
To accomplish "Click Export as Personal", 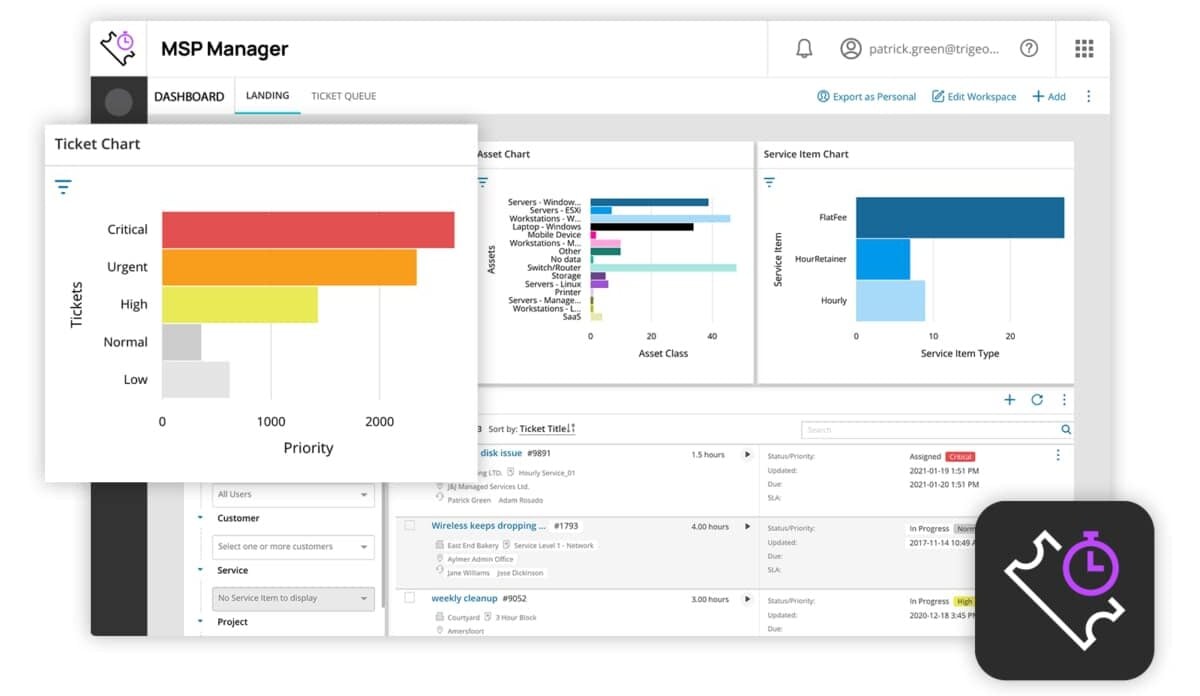I will pos(867,97).
